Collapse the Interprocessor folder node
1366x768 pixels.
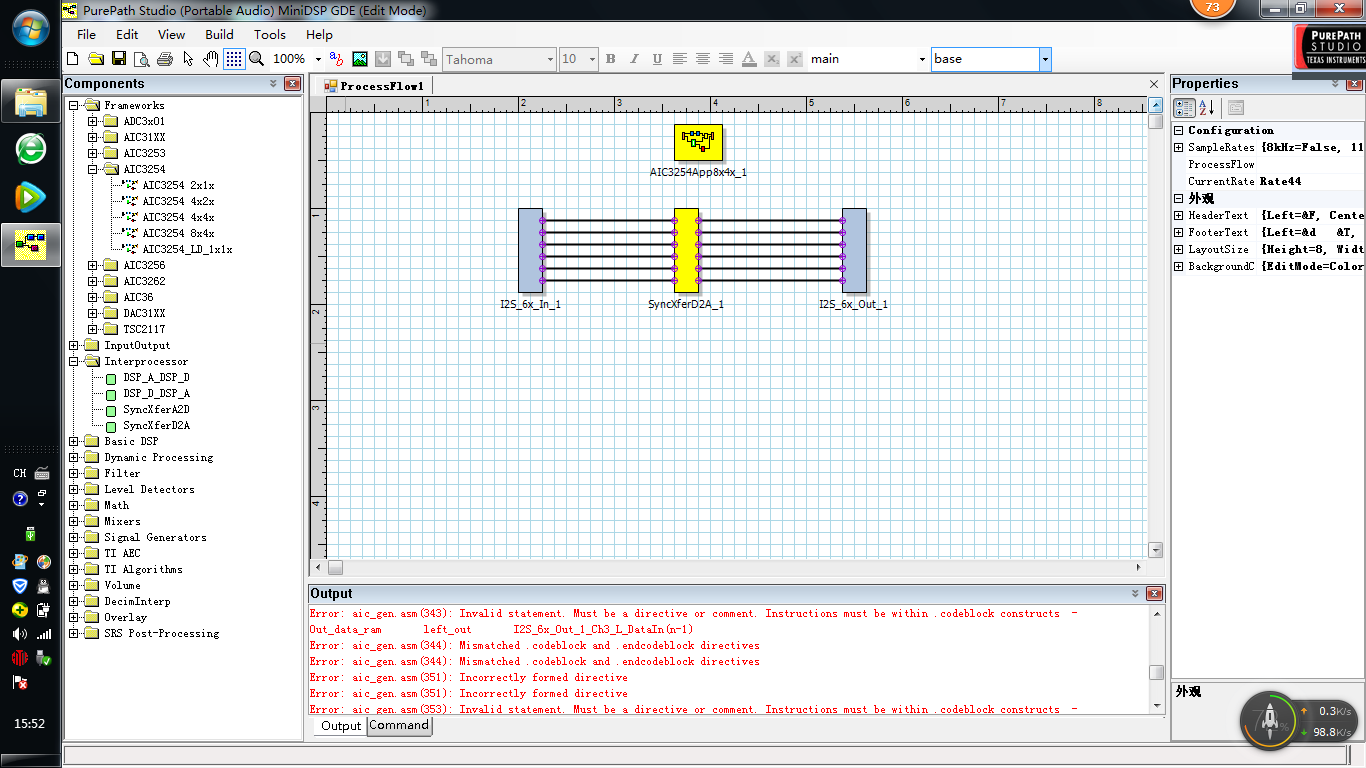click(74, 361)
